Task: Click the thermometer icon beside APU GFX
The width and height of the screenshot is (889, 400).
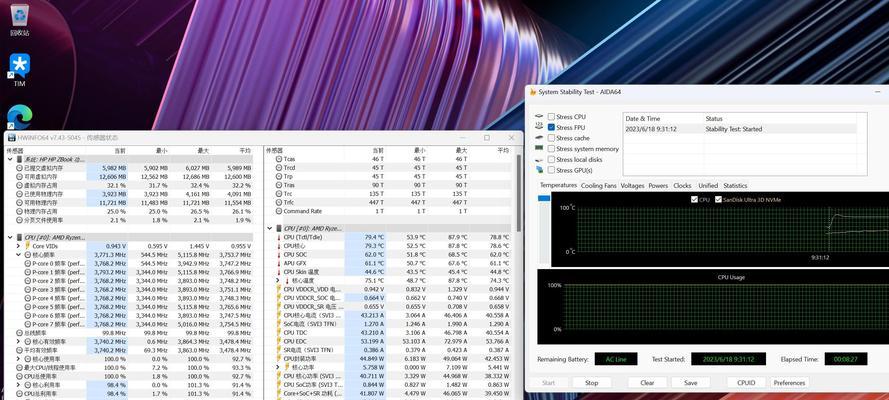Action: [x=278, y=263]
